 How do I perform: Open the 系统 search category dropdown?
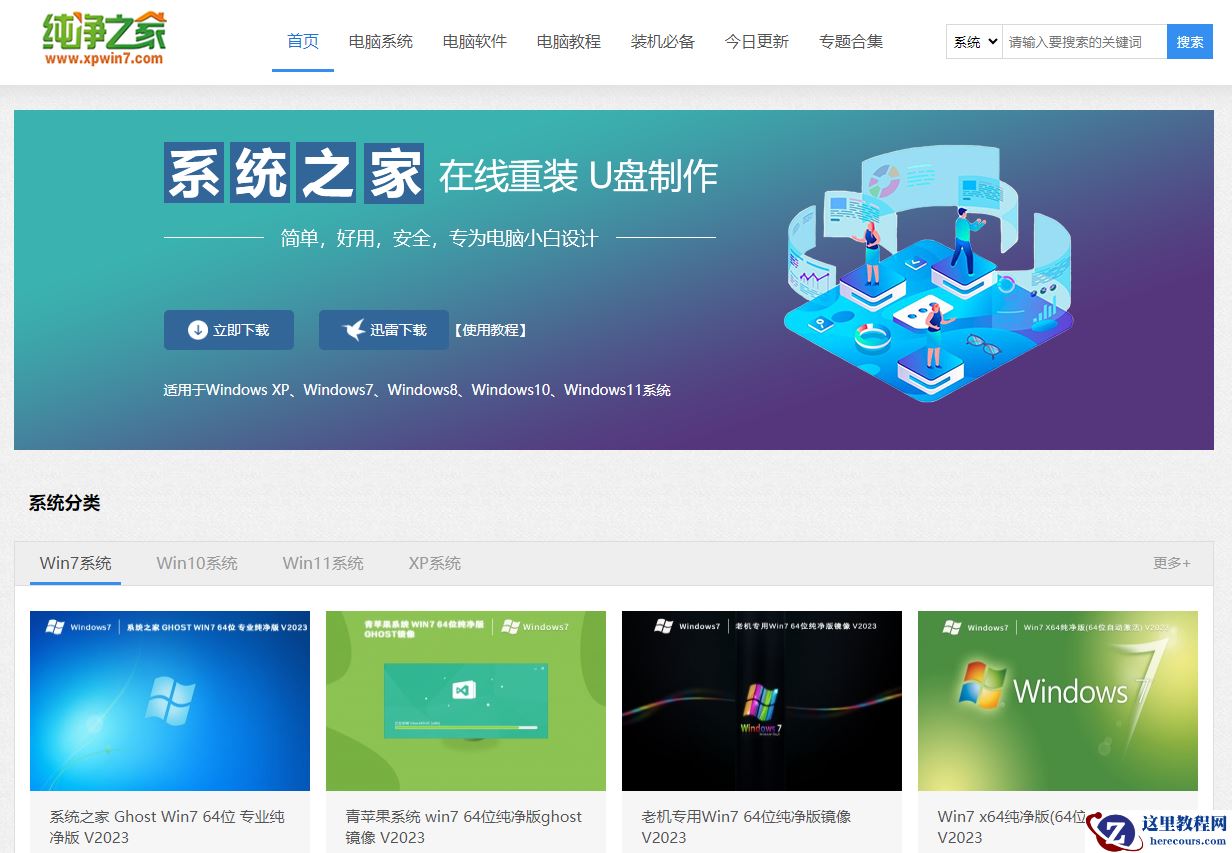coord(971,42)
